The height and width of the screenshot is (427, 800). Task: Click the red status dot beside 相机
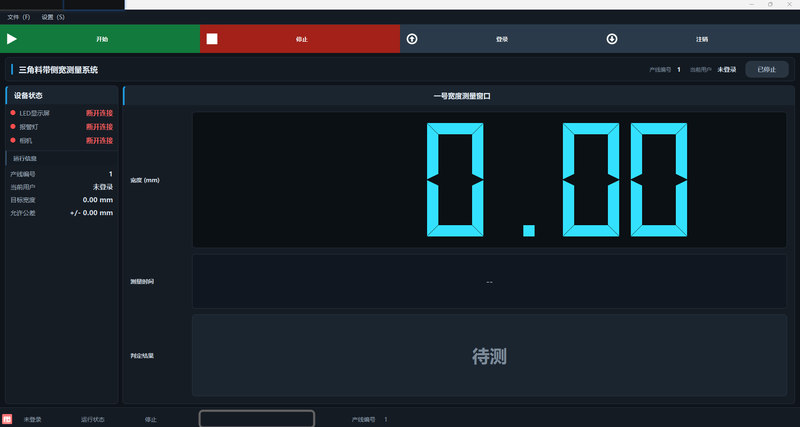tap(13, 140)
